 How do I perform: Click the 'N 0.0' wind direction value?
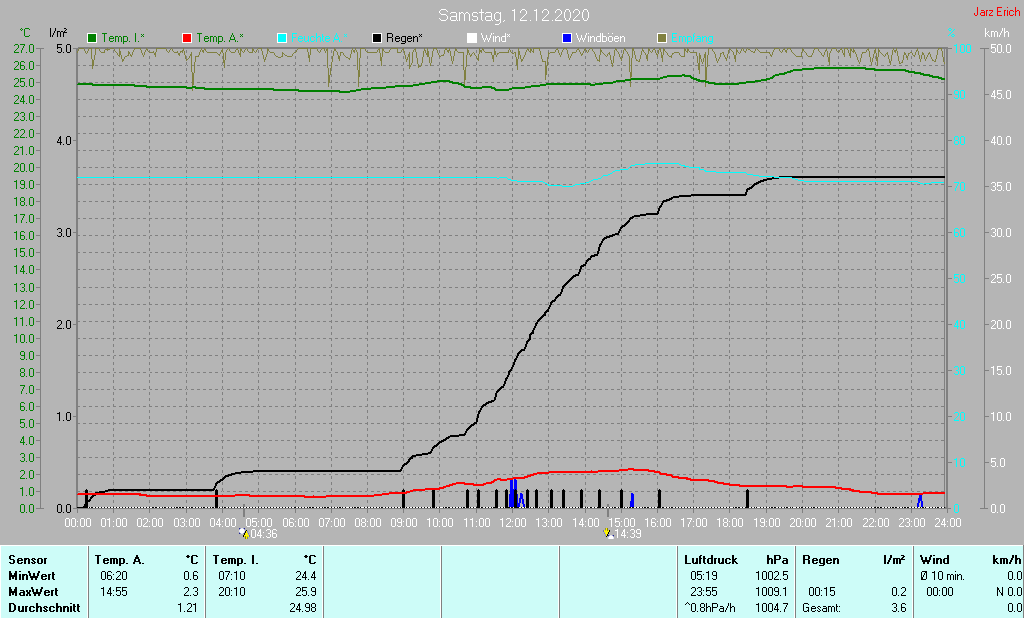point(1009,592)
